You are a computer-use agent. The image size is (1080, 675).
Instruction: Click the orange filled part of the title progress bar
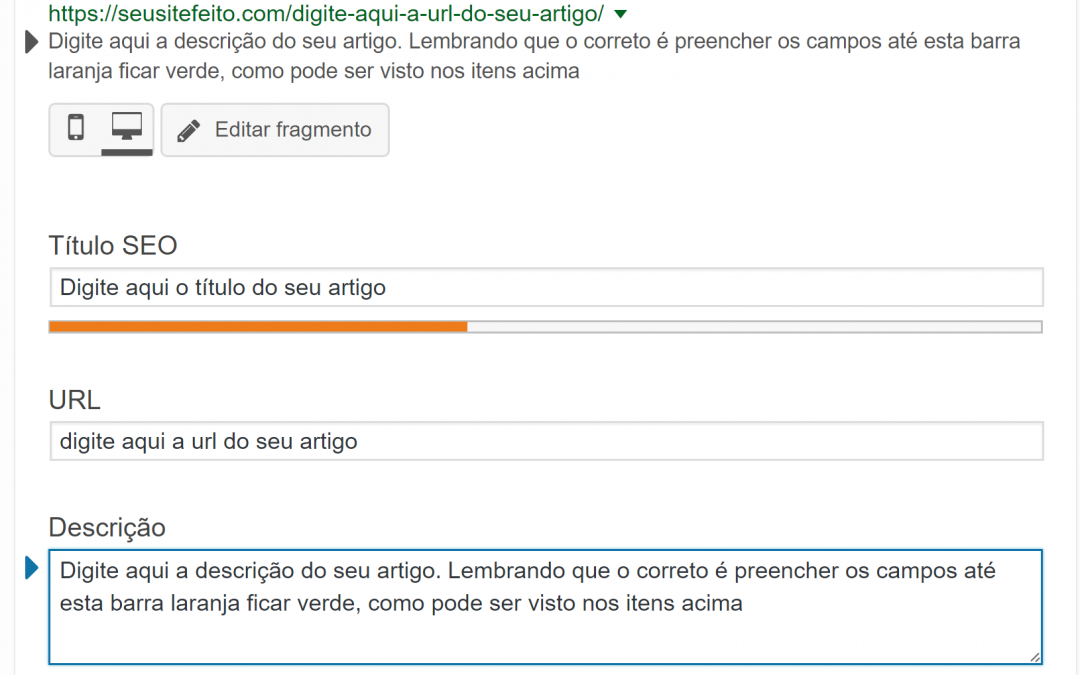click(x=258, y=326)
